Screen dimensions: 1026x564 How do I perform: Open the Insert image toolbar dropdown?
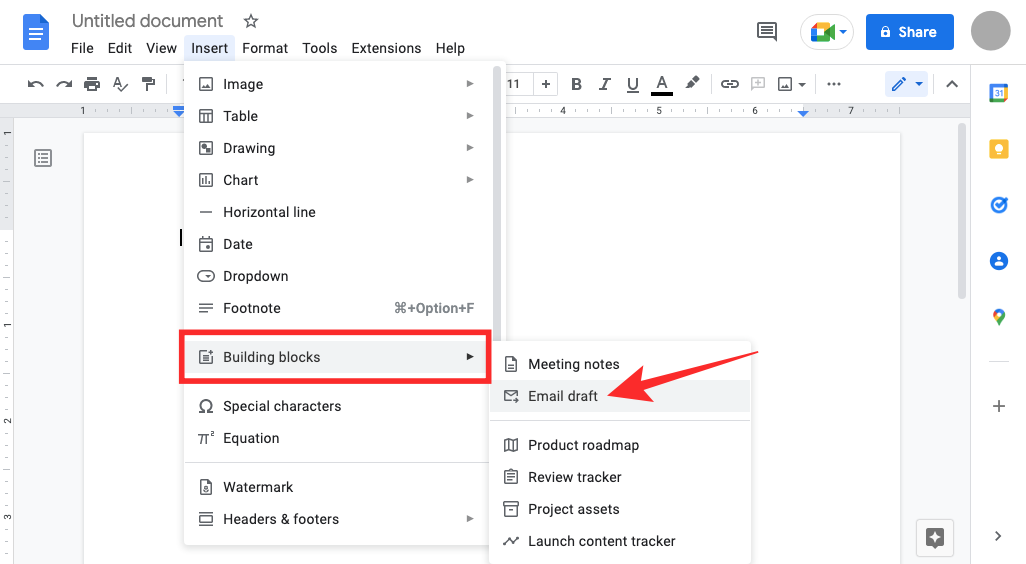point(791,84)
